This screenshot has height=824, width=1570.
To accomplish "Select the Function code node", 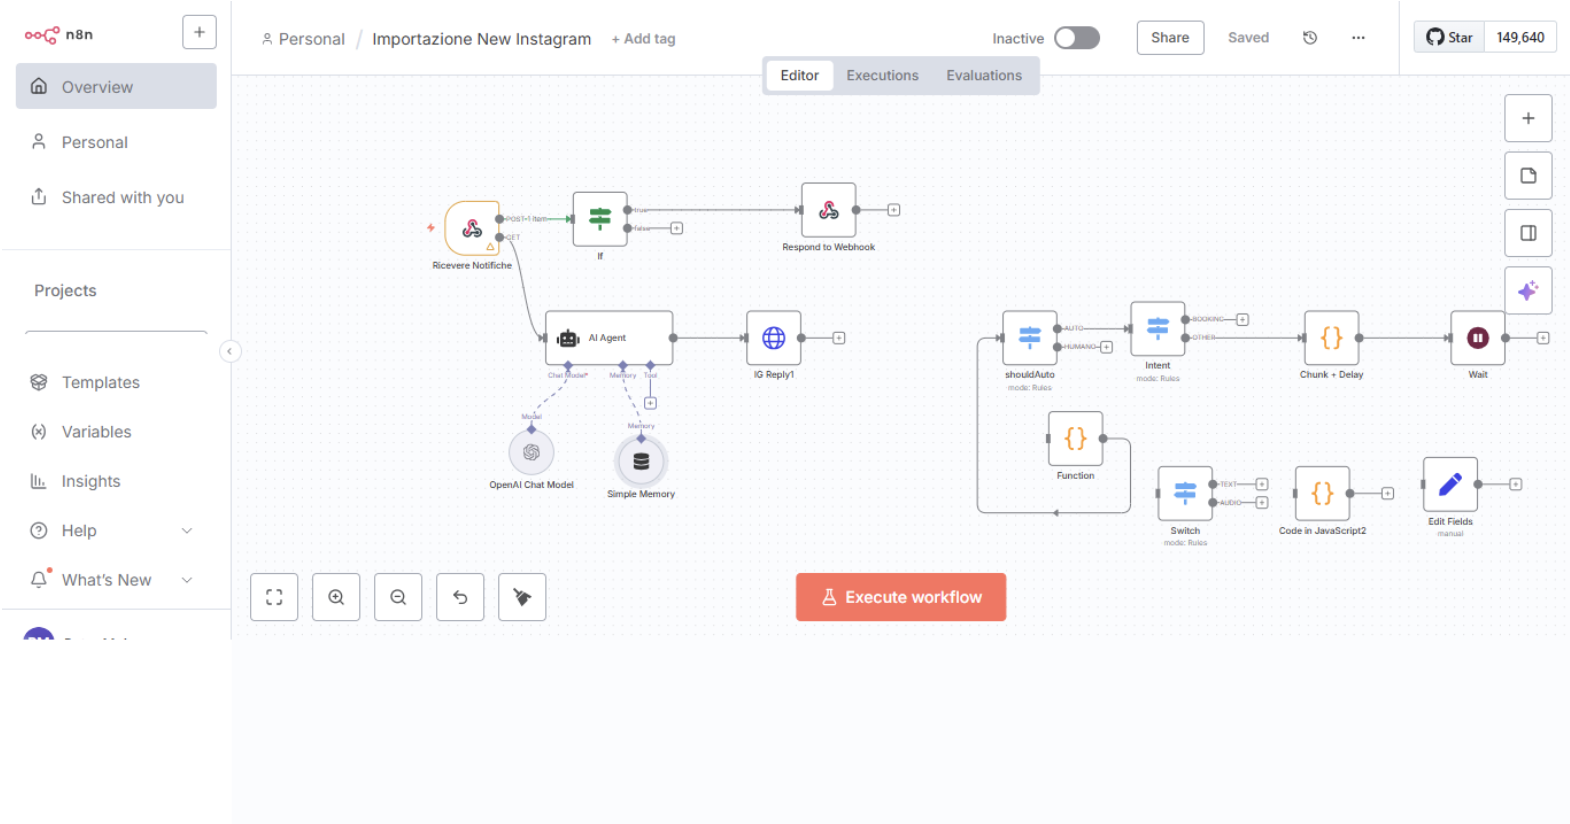I will point(1076,439).
